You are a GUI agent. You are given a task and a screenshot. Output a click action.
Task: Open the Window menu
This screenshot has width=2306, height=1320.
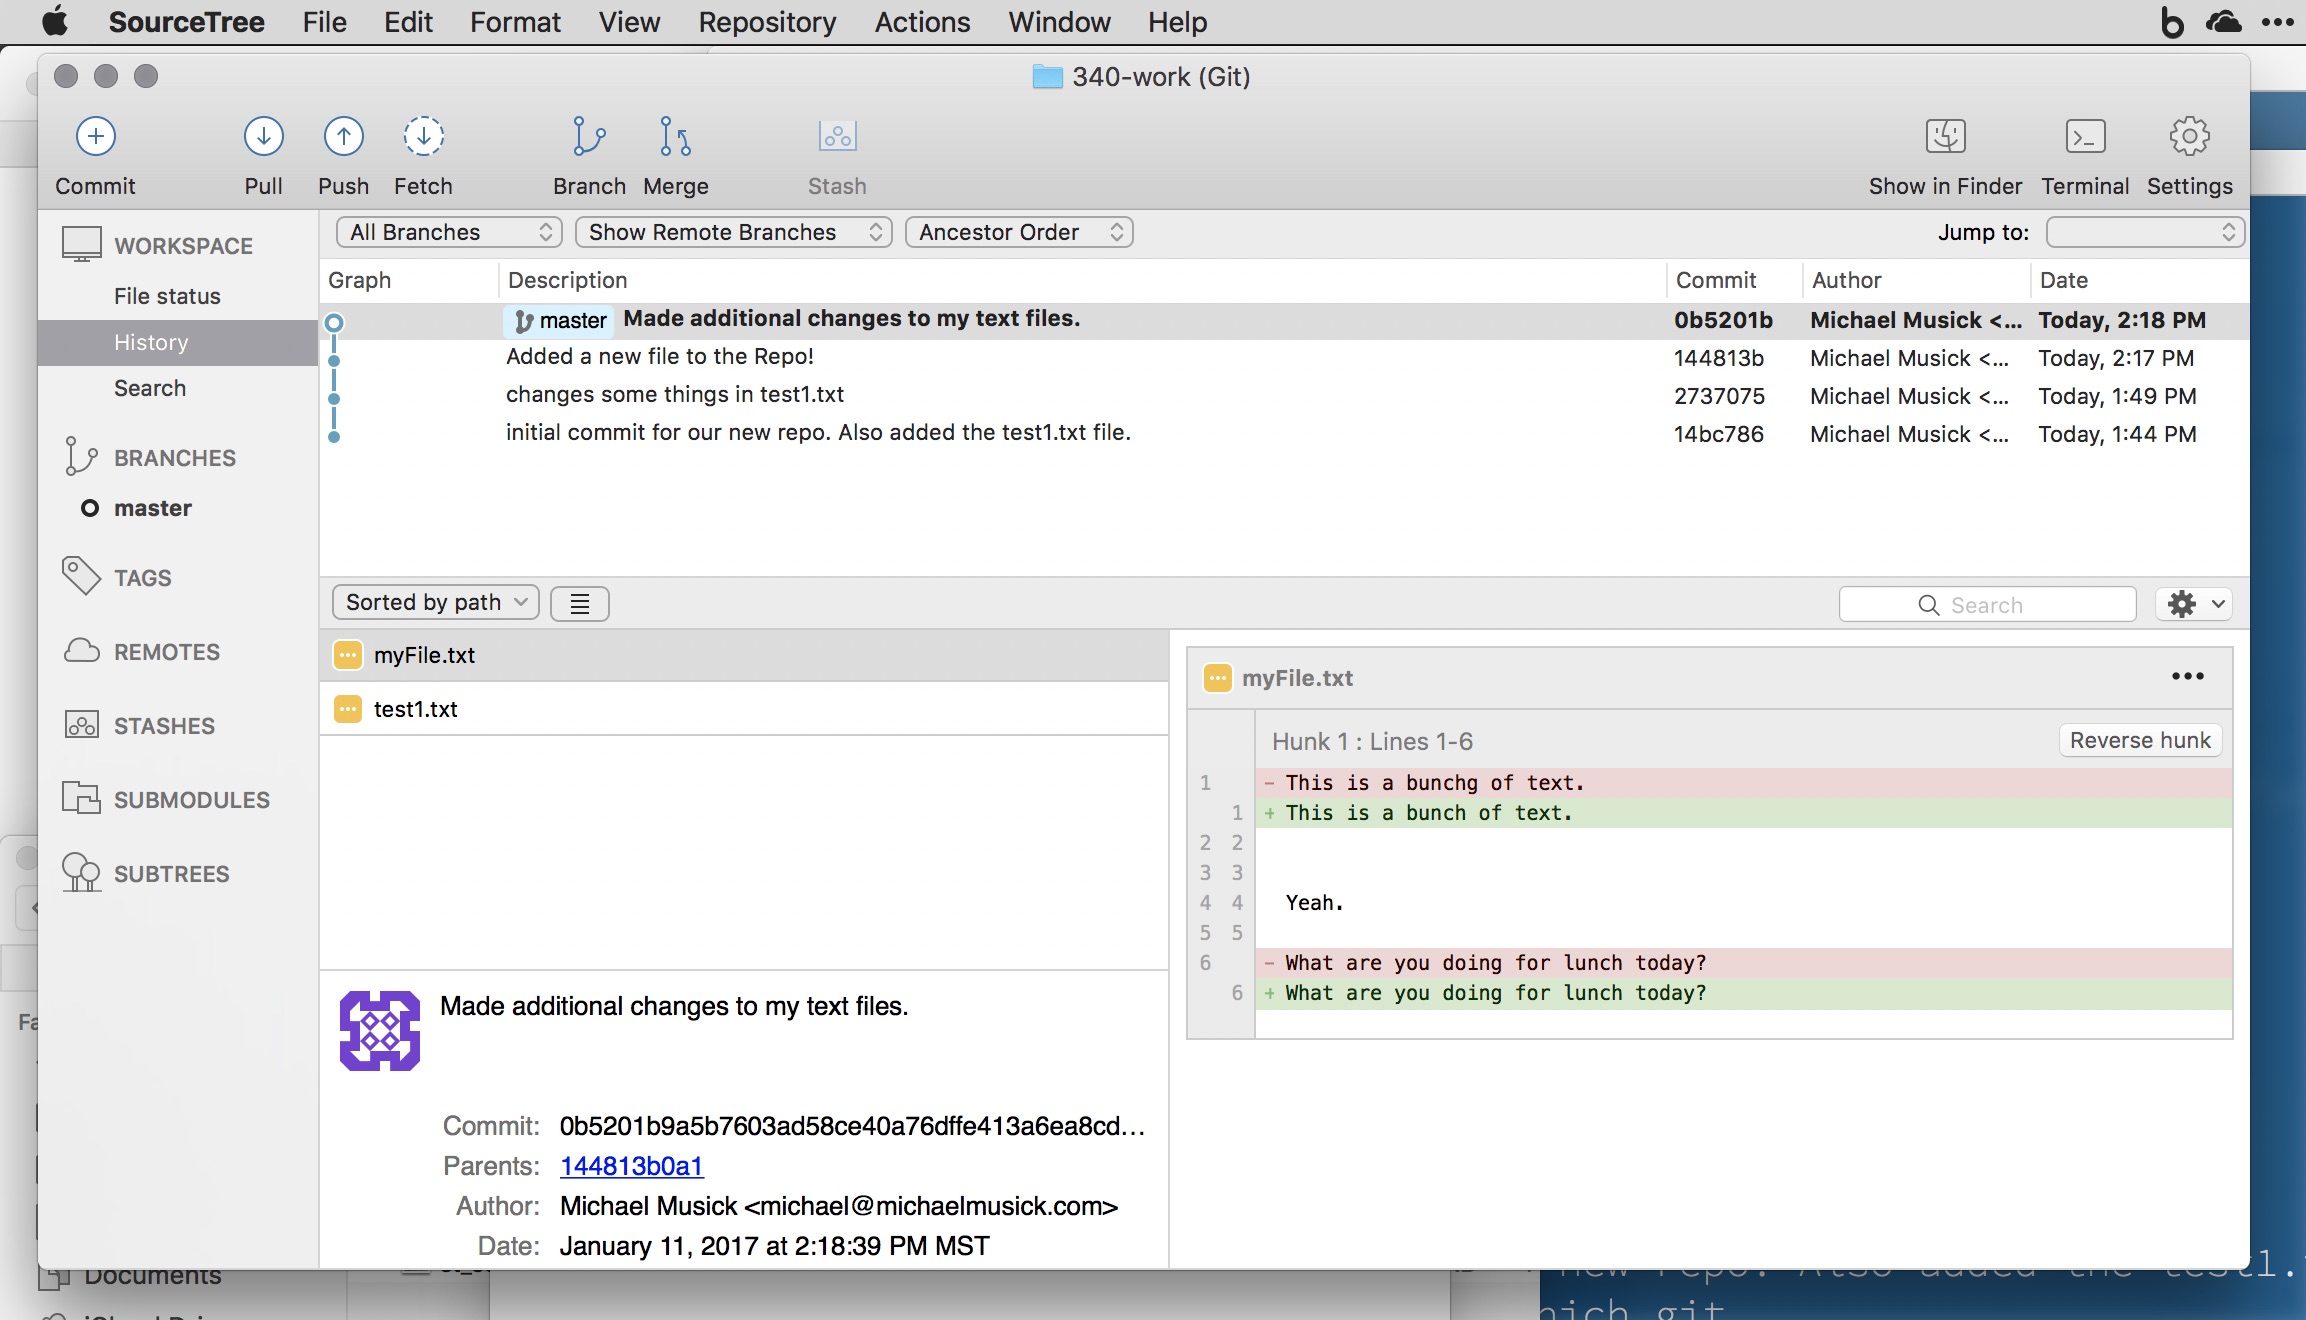(x=1059, y=22)
